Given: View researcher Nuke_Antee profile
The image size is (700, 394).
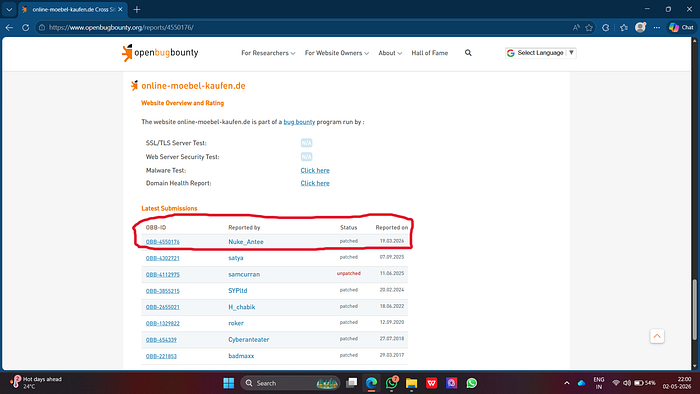Looking at the screenshot, I should pos(246,242).
